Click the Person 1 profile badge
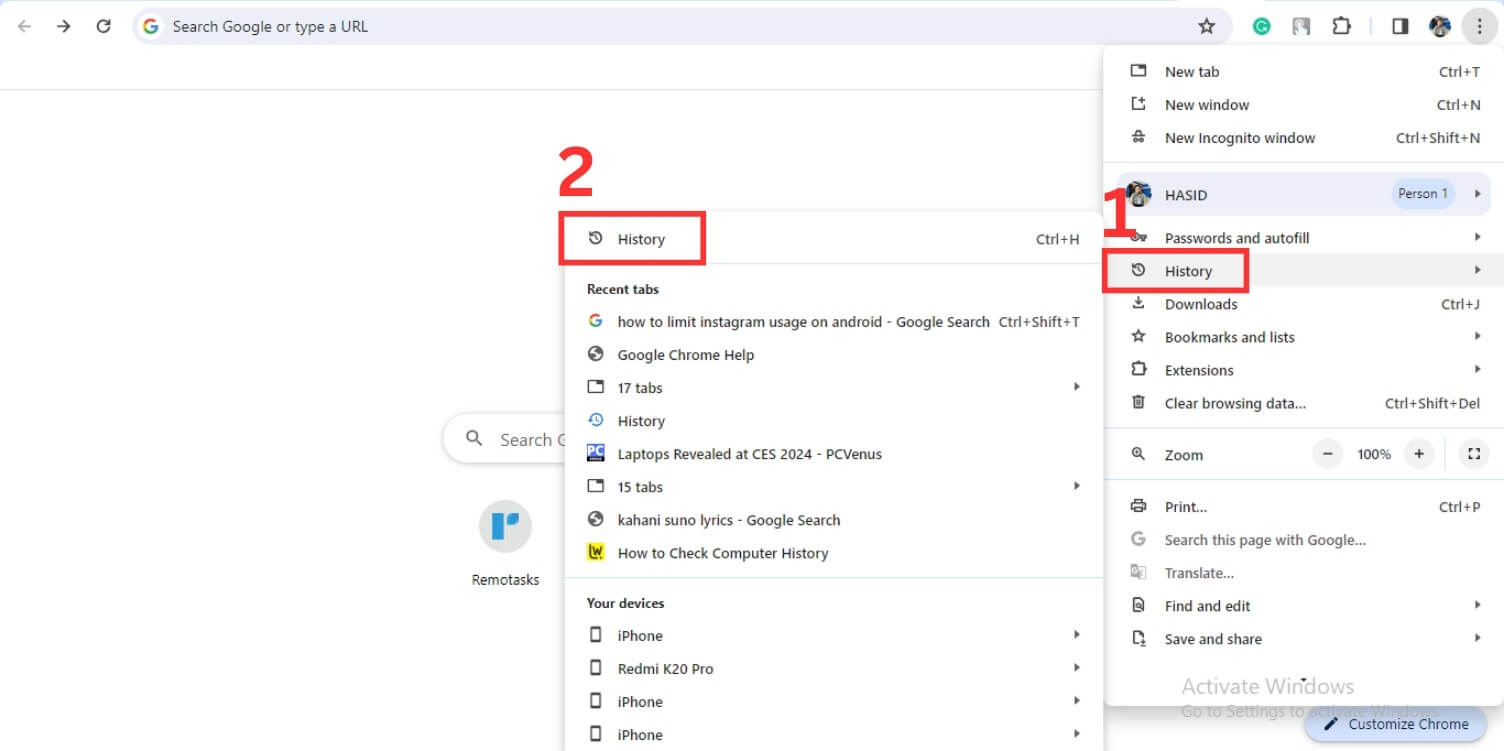Screen dimensions: 1504x751 point(1423,194)
